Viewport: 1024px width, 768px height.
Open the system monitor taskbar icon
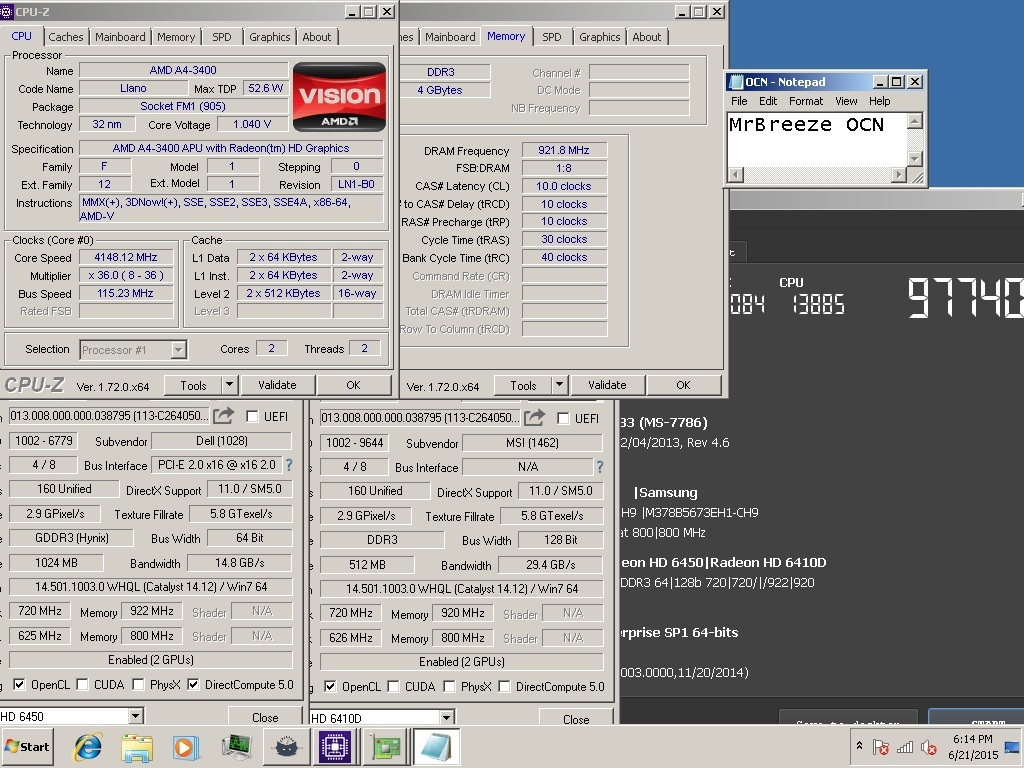pos(236,747)
